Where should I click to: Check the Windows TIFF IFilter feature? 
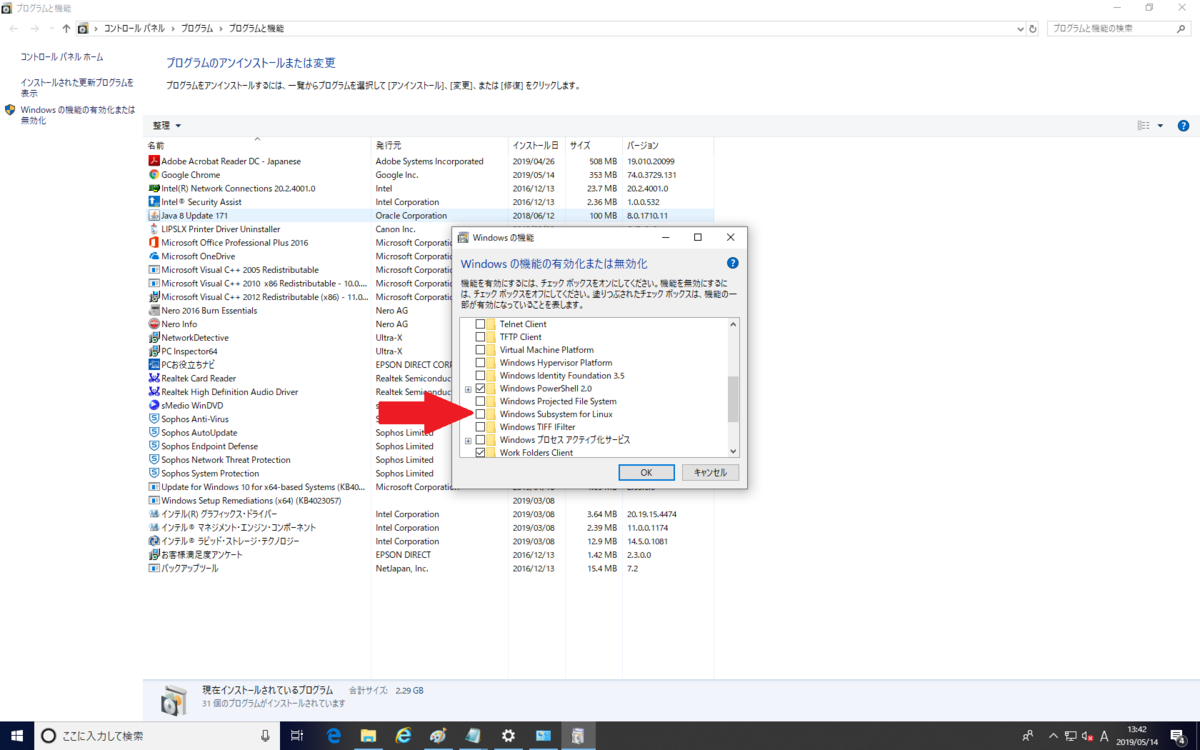pos(480,427)
